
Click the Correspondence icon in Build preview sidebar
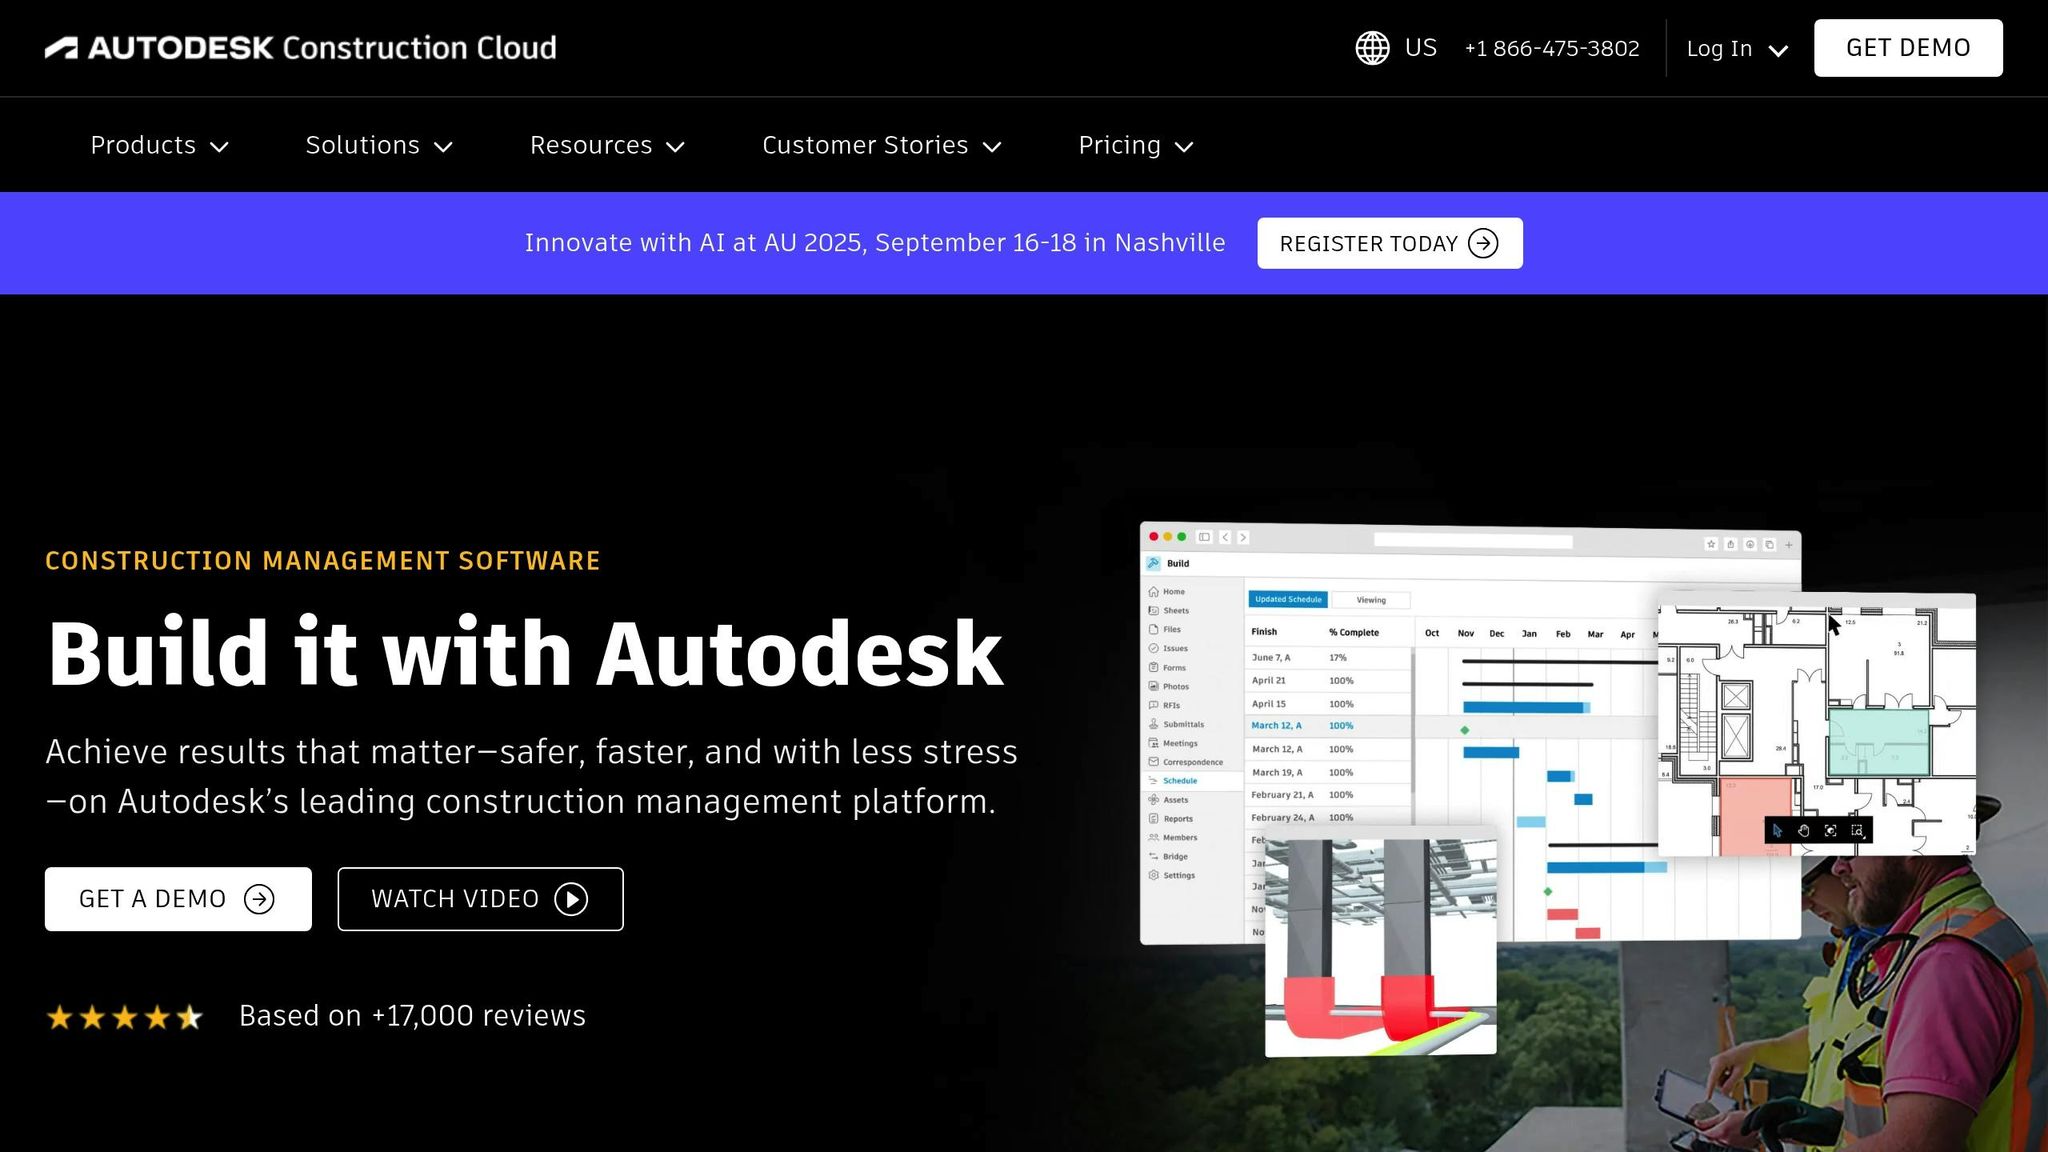(x=1153, y=762)
